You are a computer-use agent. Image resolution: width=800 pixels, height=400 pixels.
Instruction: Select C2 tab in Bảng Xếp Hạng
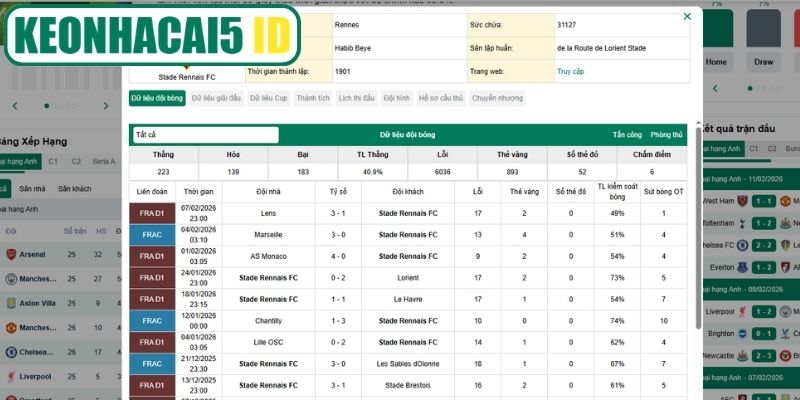(76, 161)
